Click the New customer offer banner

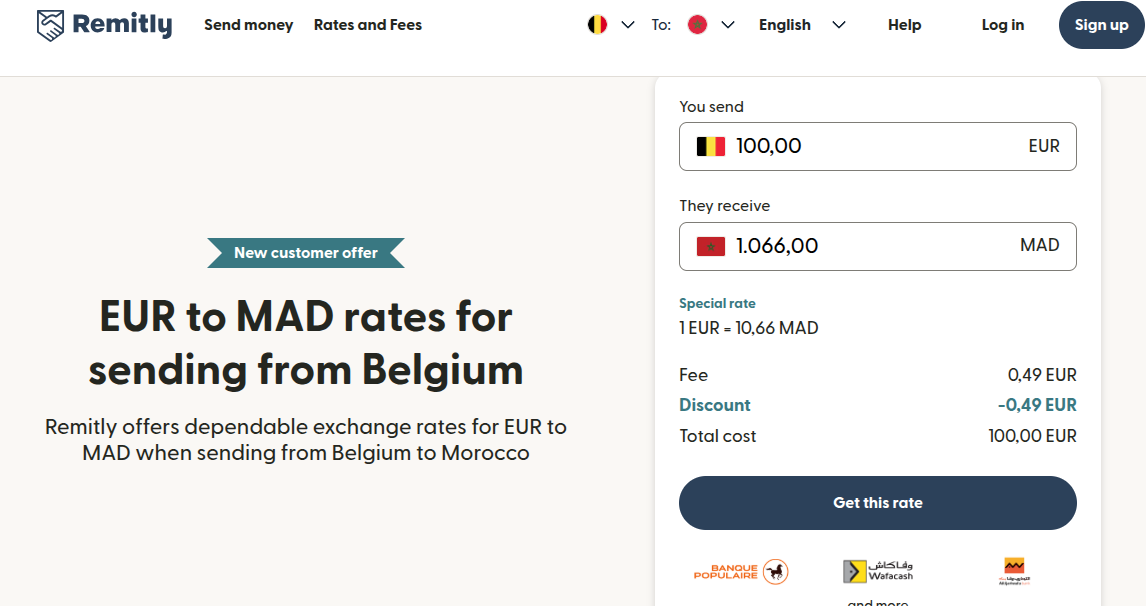pyautogui.click(x=306, y=253)
